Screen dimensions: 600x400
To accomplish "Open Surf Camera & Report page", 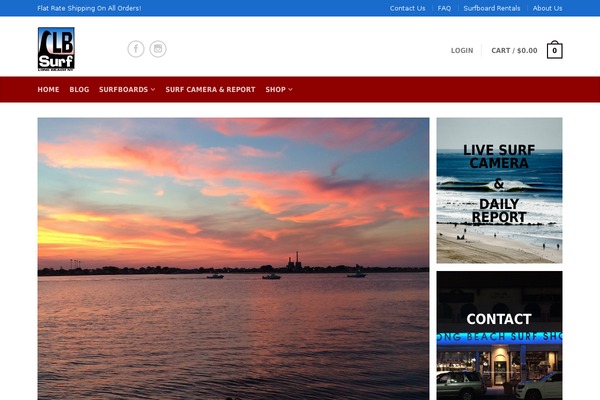I will [210, 89].
